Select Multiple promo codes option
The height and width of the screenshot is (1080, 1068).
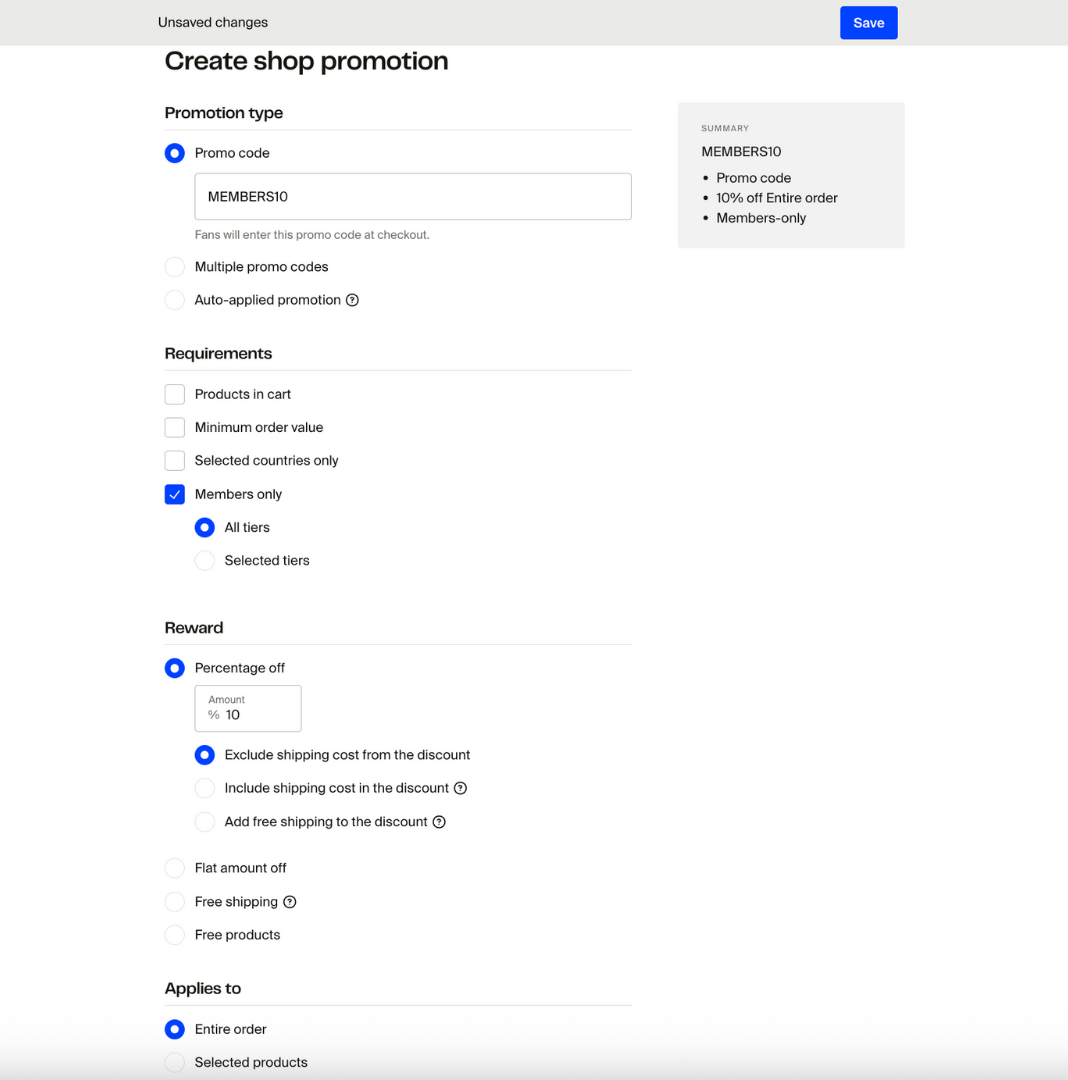tap(175, 267)
